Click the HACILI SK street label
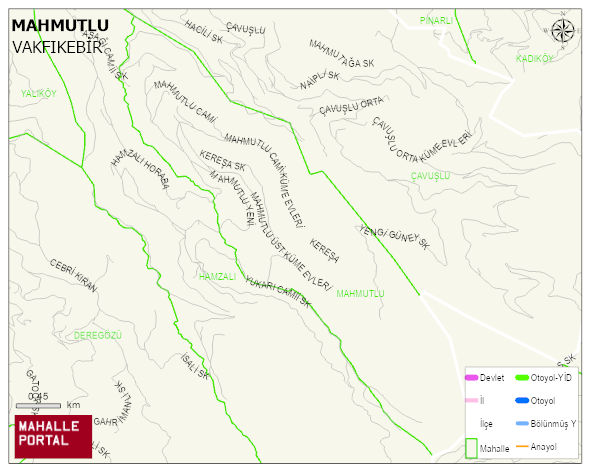 click(x=204, y=32)
